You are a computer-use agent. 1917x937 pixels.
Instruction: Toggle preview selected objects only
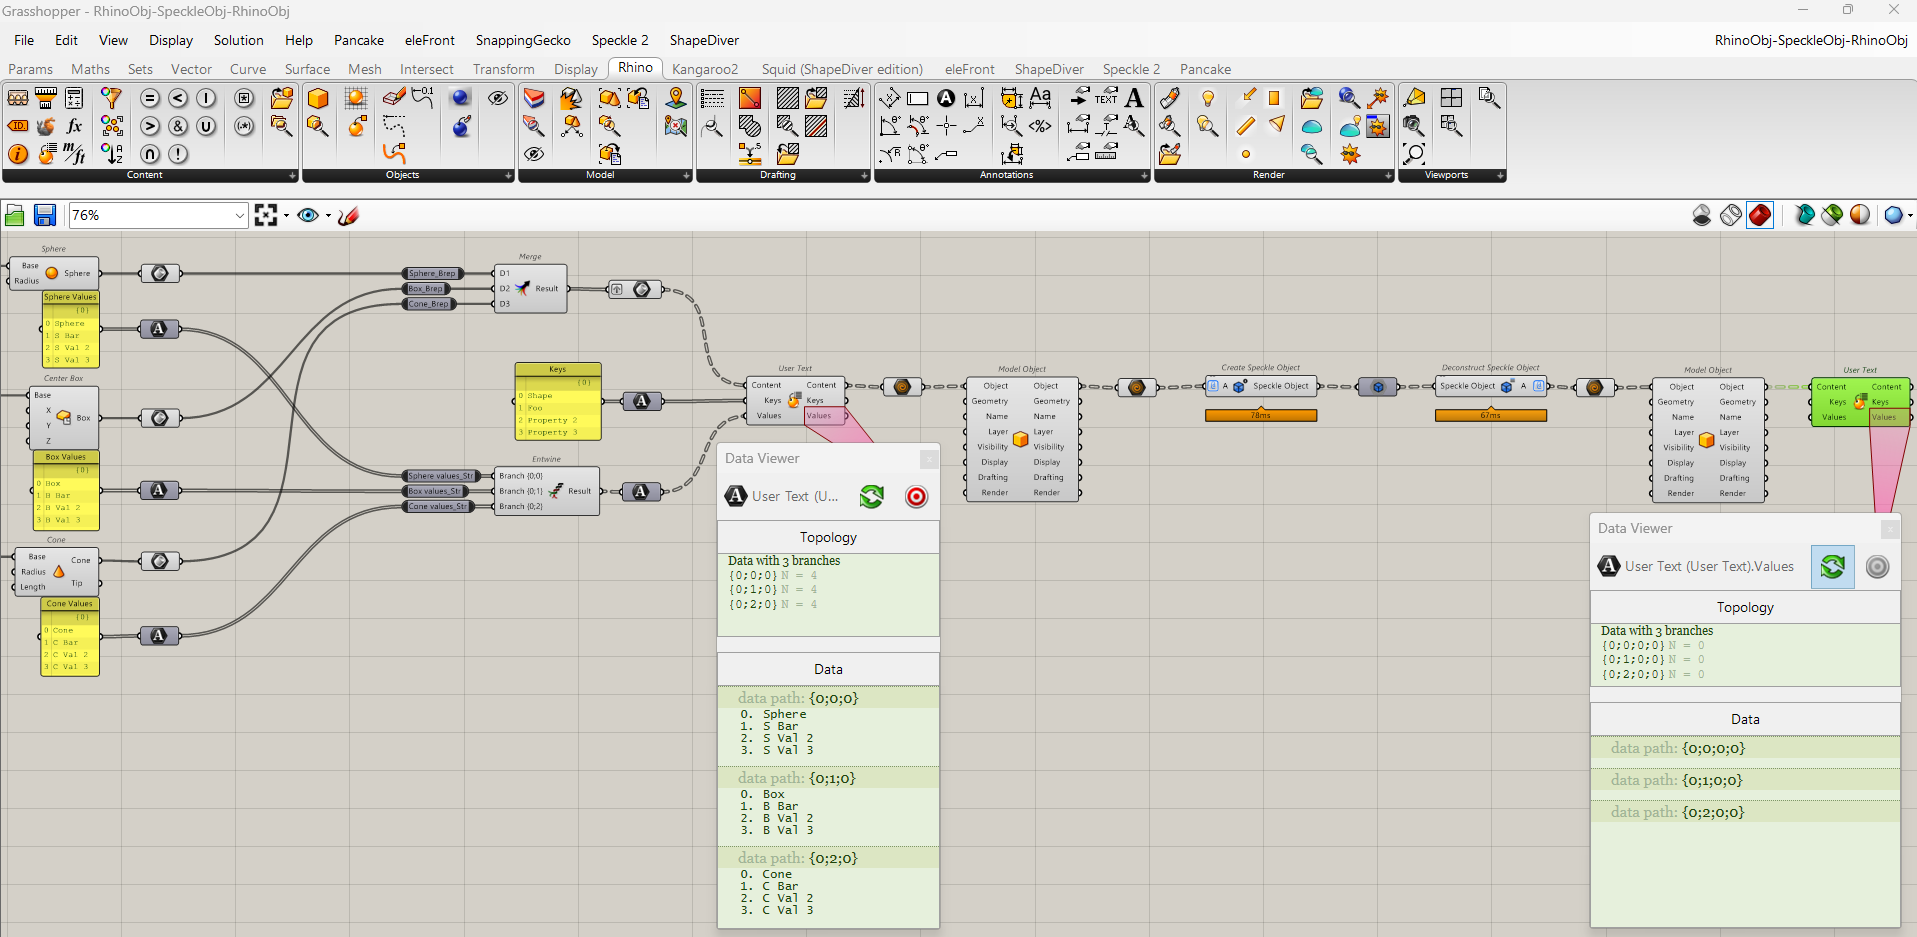pyautogui.click(x=1832, y=215)
